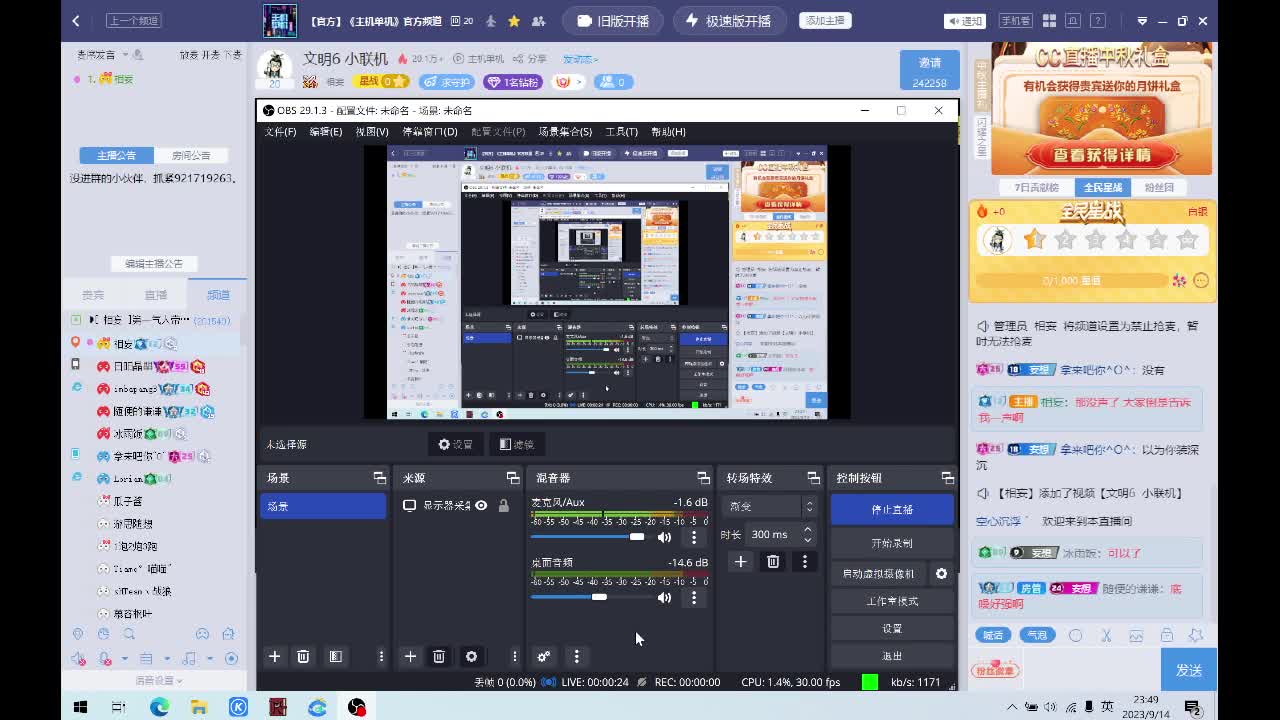Image resolution: width=1280 pixels, height=720 pixels.
Task: Open three-dot menu for 麦克风/Aux channel
Action: click(x=694, y=537)
